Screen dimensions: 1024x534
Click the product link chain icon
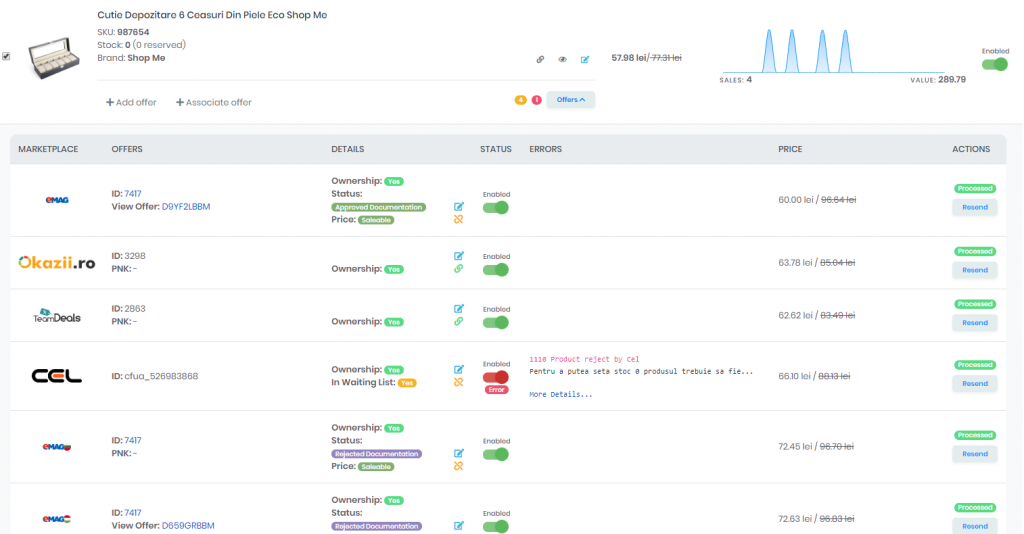(x=540, y=59)
